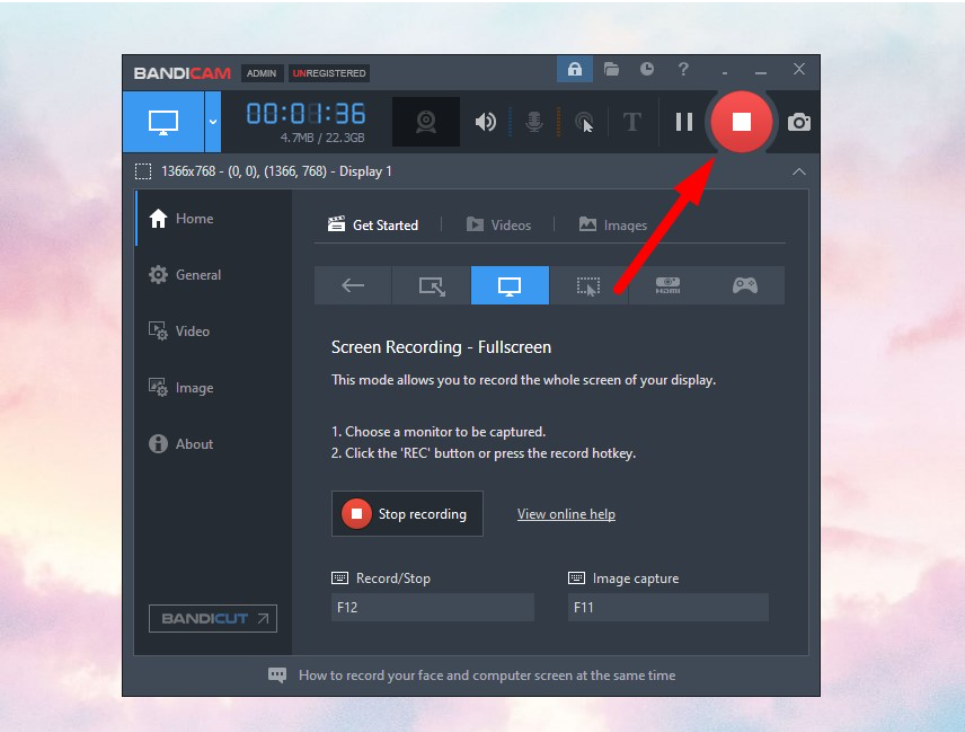
Task: Expand the recording mode dropdown arrow
Action: (213, 122)
